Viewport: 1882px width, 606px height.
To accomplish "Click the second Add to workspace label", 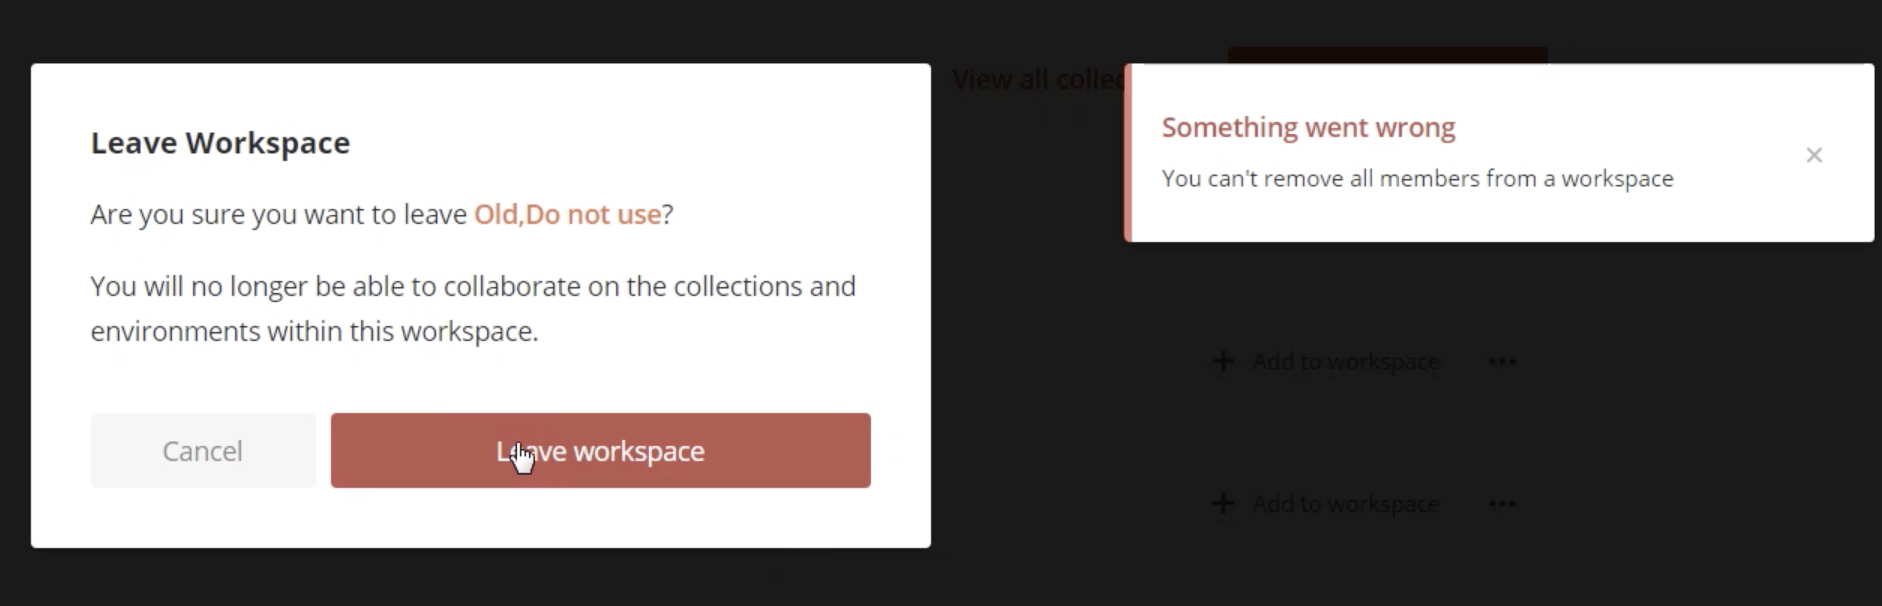I will point(1345,503).
